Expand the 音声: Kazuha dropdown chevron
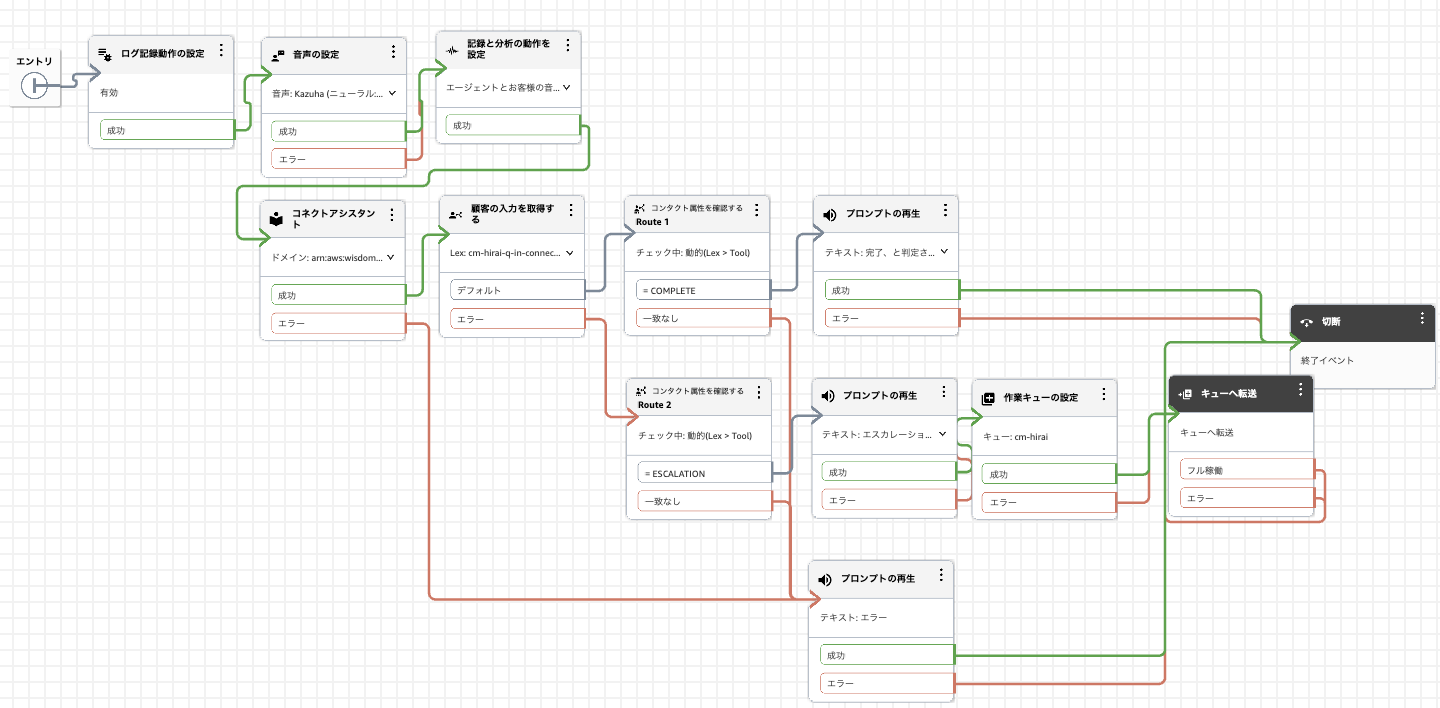The height and width of the screenshot is (708, 1440). tap(392, 93)
